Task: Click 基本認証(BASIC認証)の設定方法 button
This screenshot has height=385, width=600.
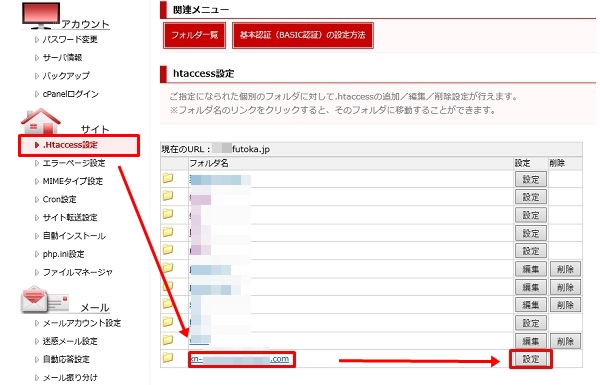Action: click(x=303, y=35)
